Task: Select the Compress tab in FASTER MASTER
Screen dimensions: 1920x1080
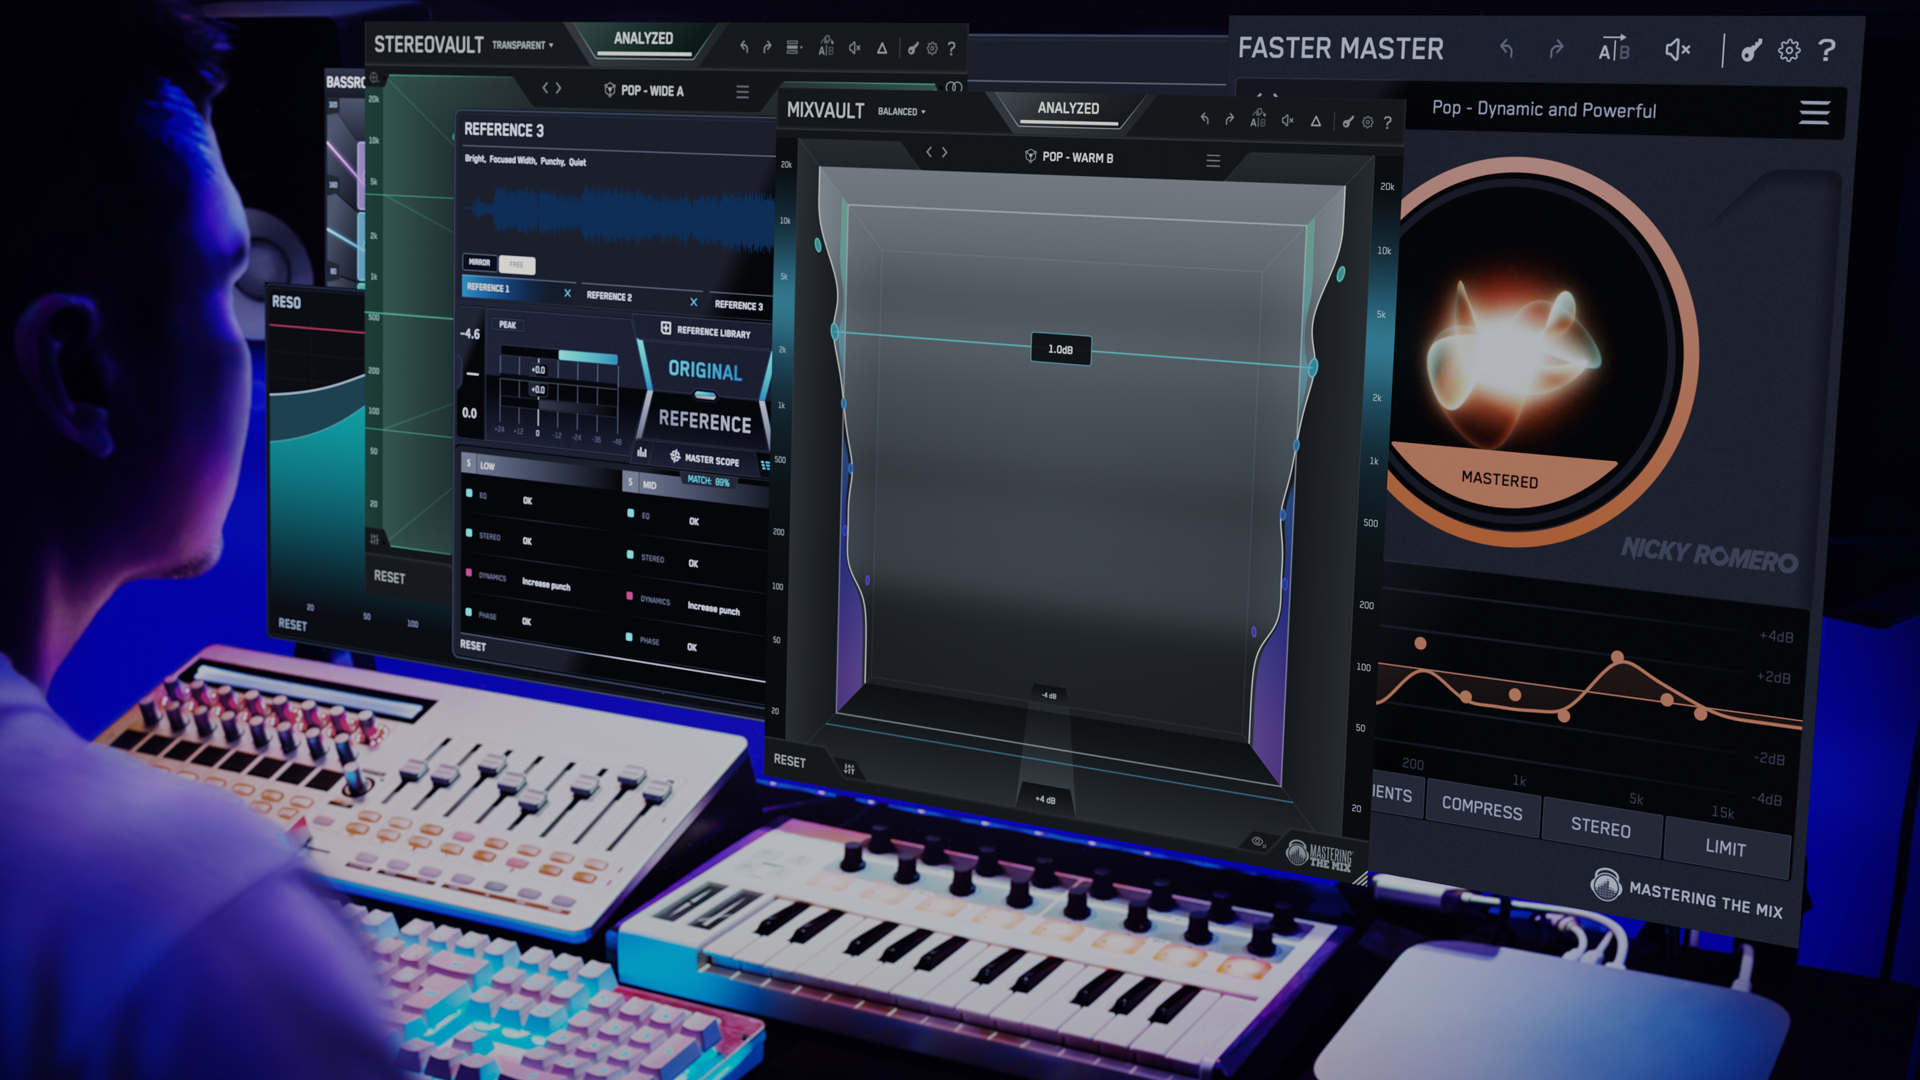Action: coord(1482,808)
